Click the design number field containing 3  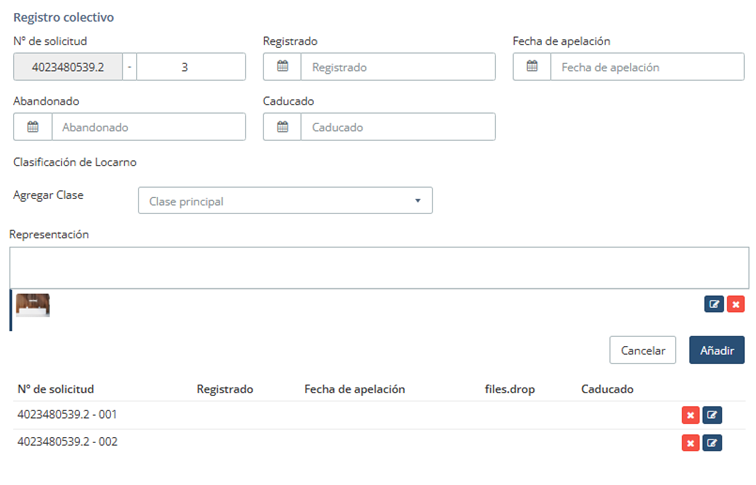tap(191, 67)
